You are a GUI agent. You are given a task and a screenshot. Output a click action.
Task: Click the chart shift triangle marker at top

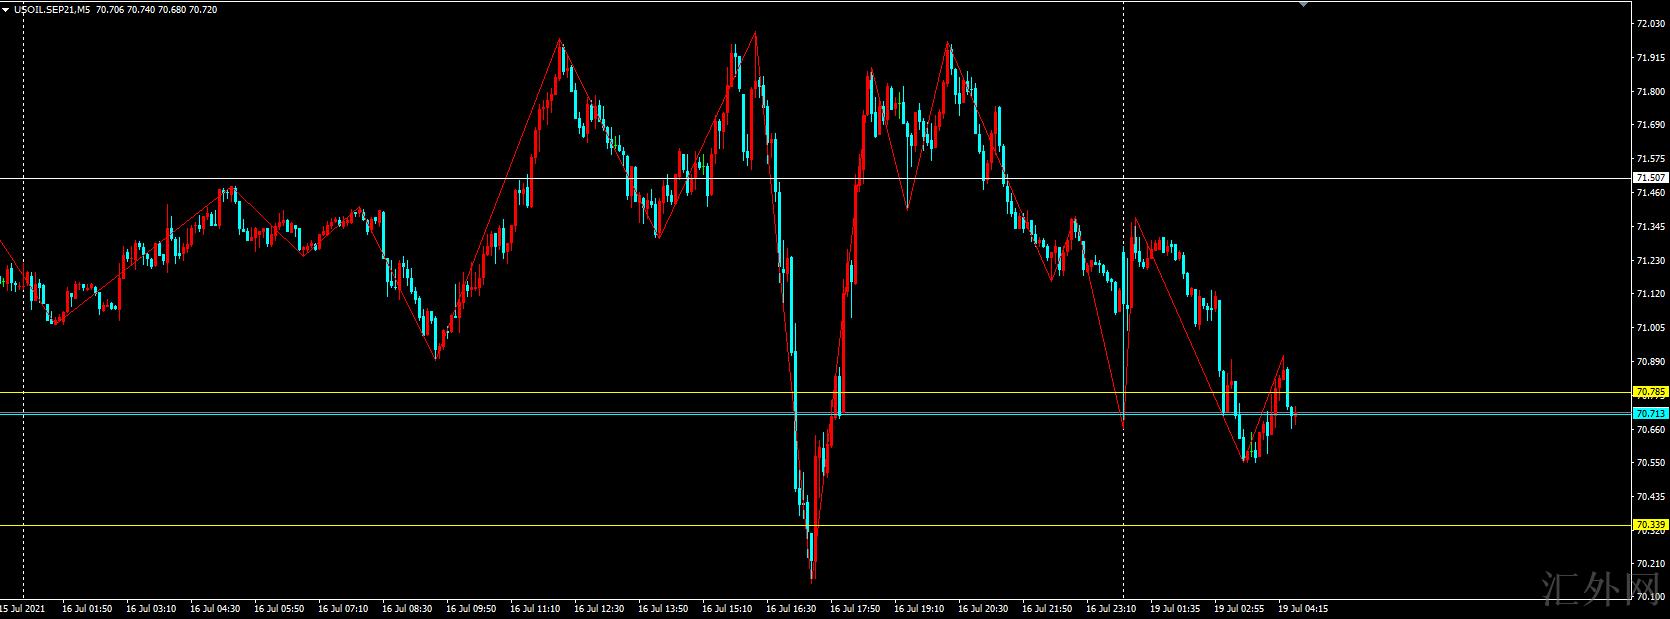(1303, 5)
